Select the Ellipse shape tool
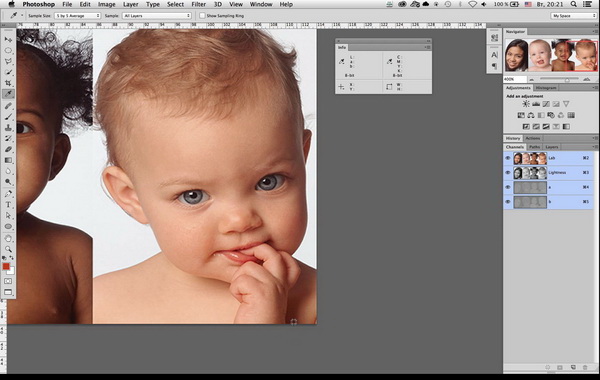The height and width of the screenshot is (380, 600). coord(8,227)
